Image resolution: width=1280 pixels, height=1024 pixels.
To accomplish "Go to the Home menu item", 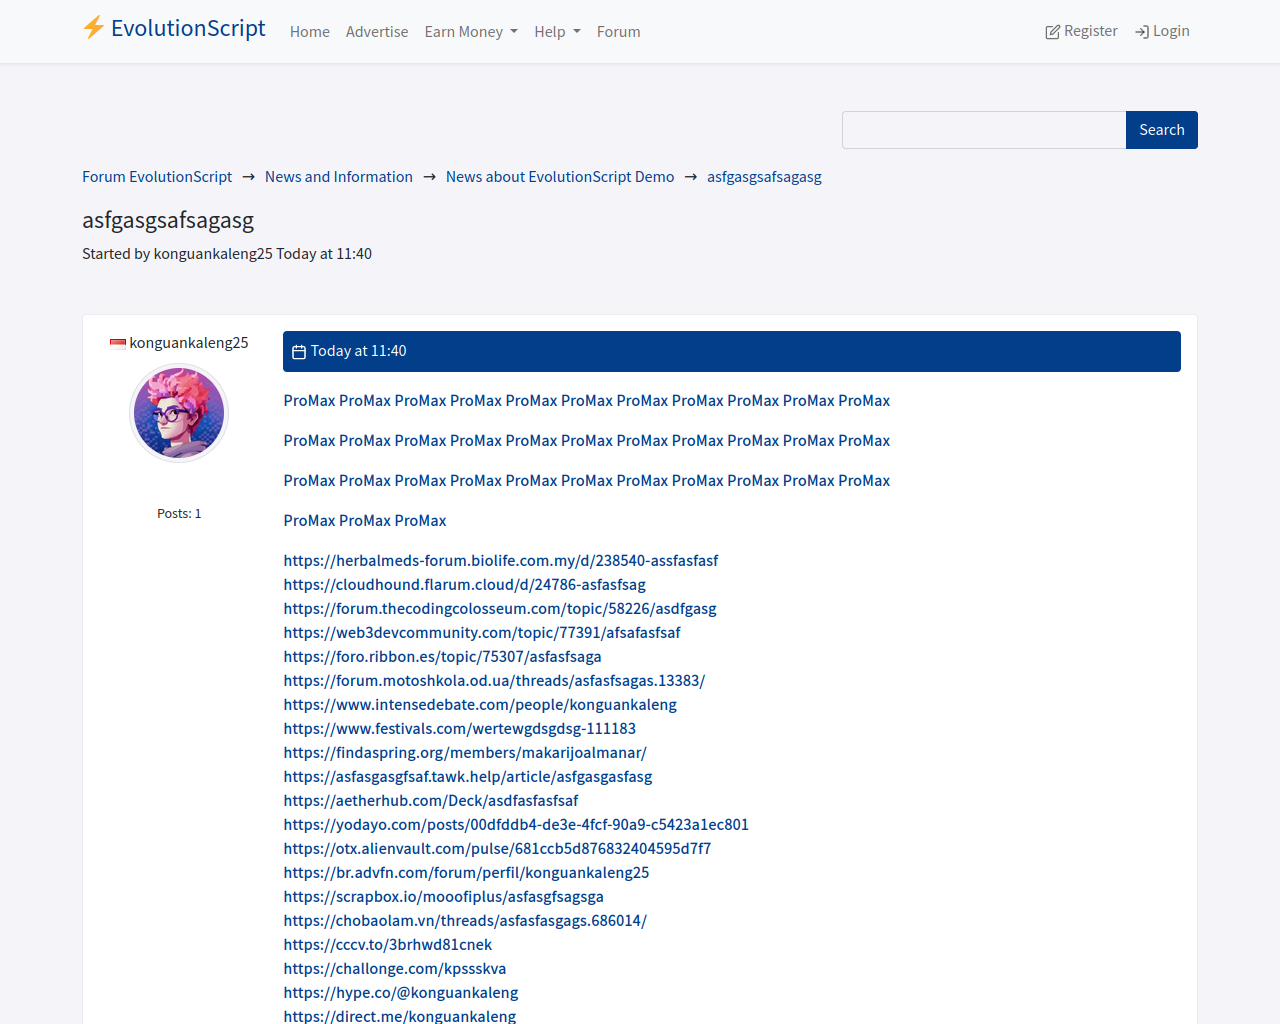I will [x=310, y=32].
